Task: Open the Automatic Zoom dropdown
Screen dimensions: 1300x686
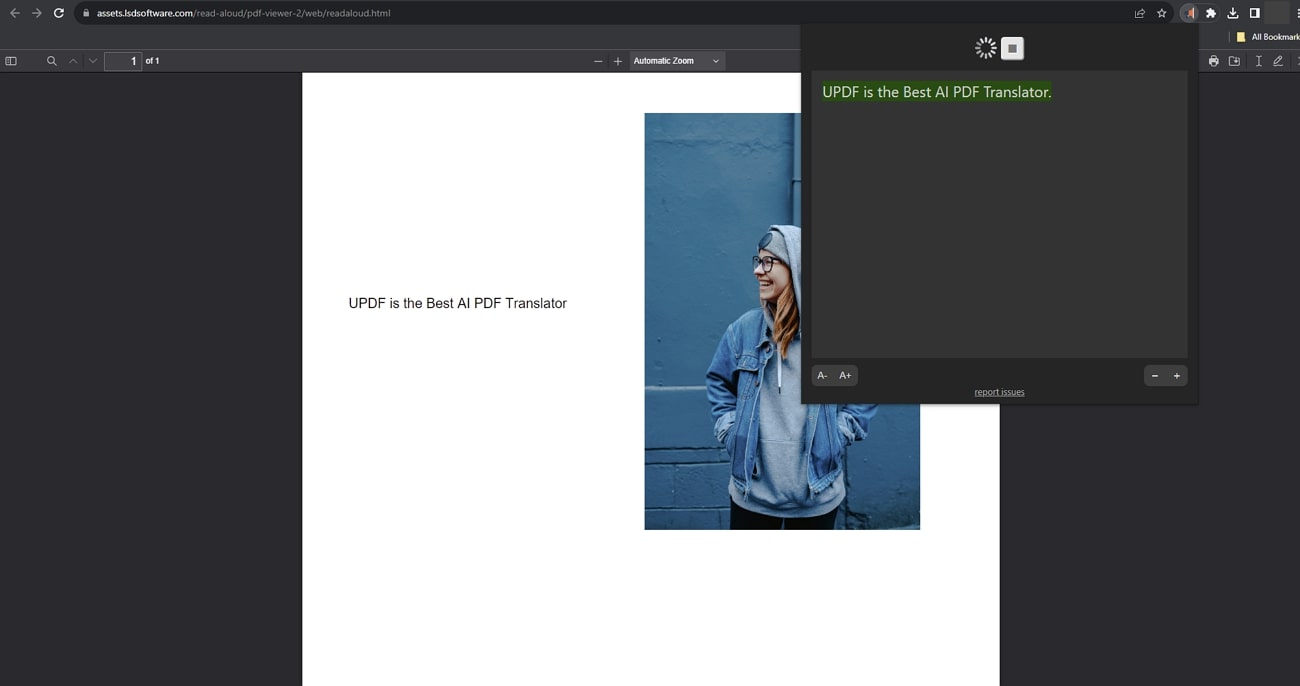Action: point(676,61)
